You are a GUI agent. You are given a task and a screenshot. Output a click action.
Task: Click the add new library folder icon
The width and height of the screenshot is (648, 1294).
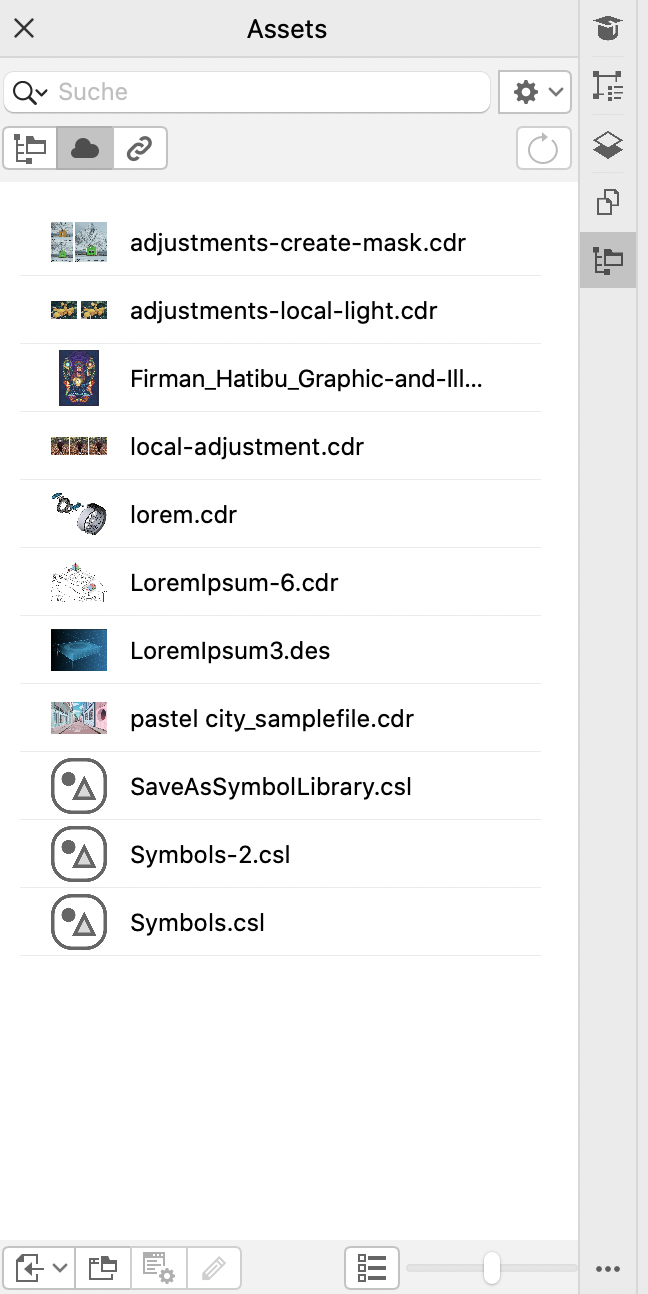tap(103, 1269)
